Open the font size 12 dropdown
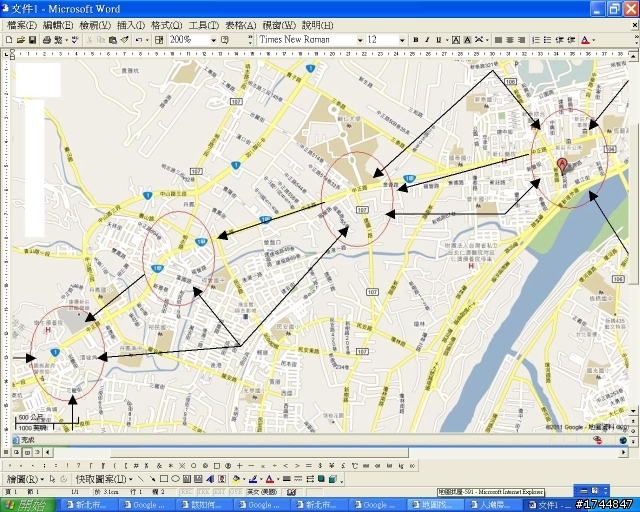The image size is (640, 512). pyautogui.click(x=402, y=40)
